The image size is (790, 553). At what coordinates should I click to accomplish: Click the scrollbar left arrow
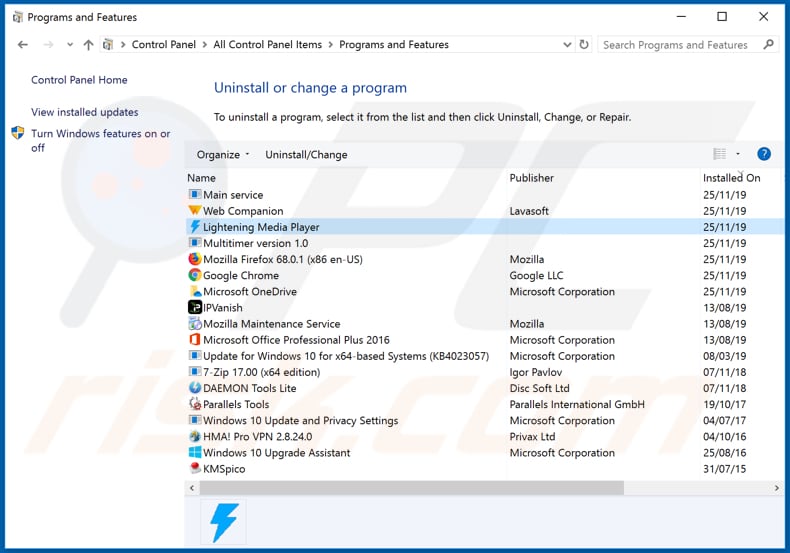[191, 488]
